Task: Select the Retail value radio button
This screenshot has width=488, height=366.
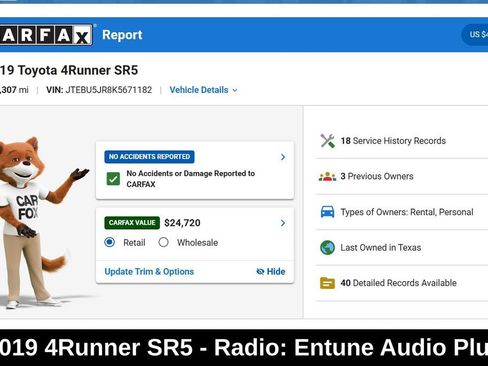Action: 109,242
